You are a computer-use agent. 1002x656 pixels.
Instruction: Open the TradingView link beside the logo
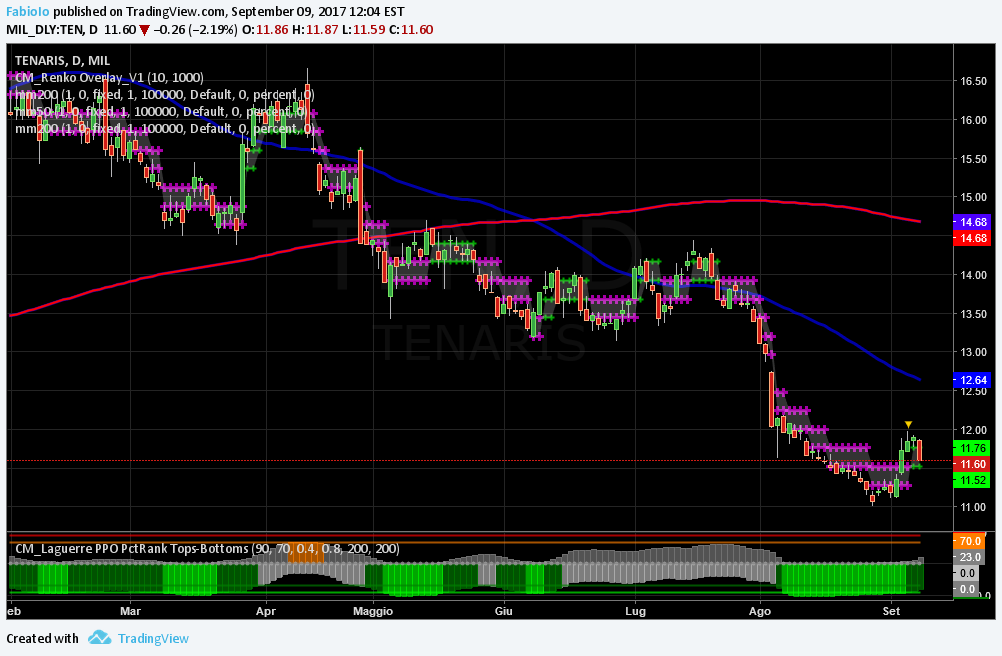(x=153, y=638)
